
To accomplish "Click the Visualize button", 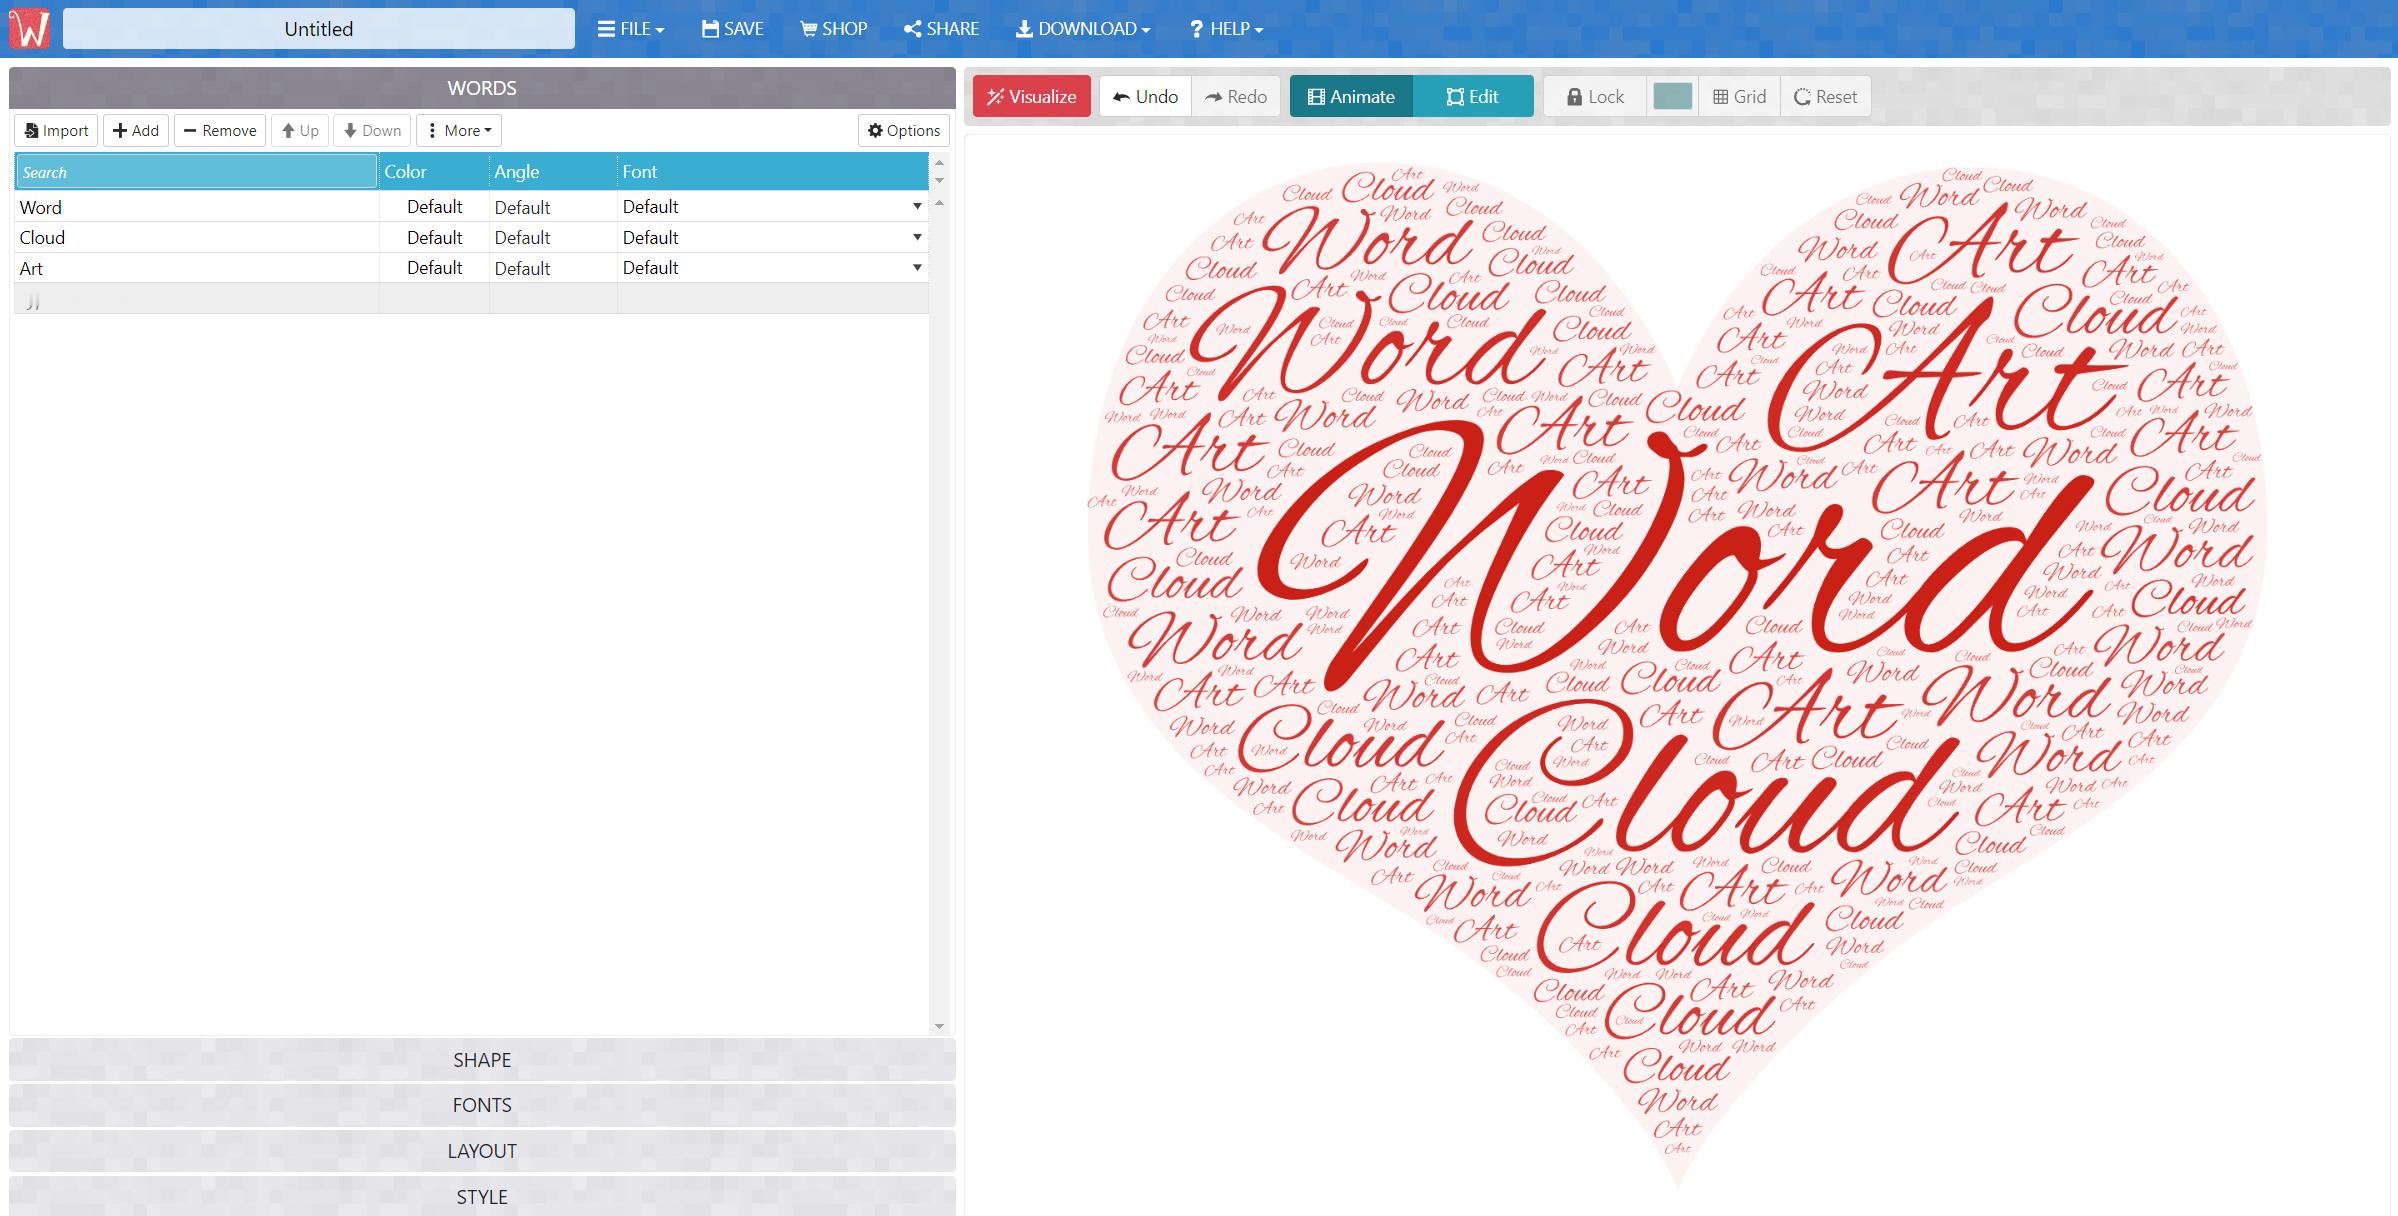I will pos(1031,97).
